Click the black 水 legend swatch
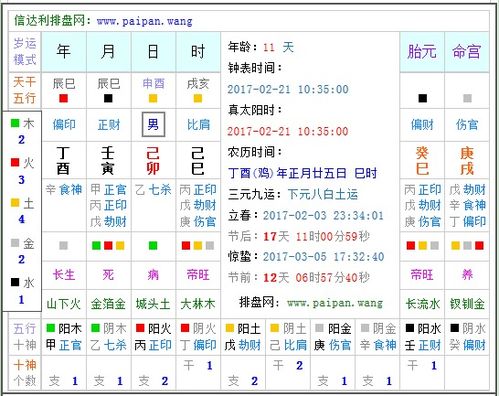Viewport: 499px width, 396px height. (x=15, y=282)
